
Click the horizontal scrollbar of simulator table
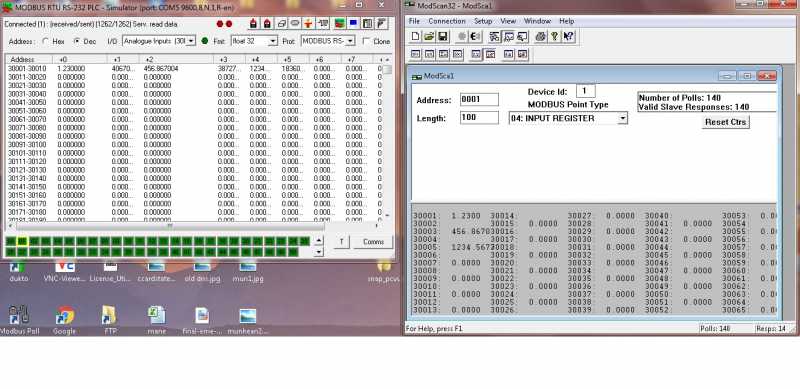(x=170, y=226)
